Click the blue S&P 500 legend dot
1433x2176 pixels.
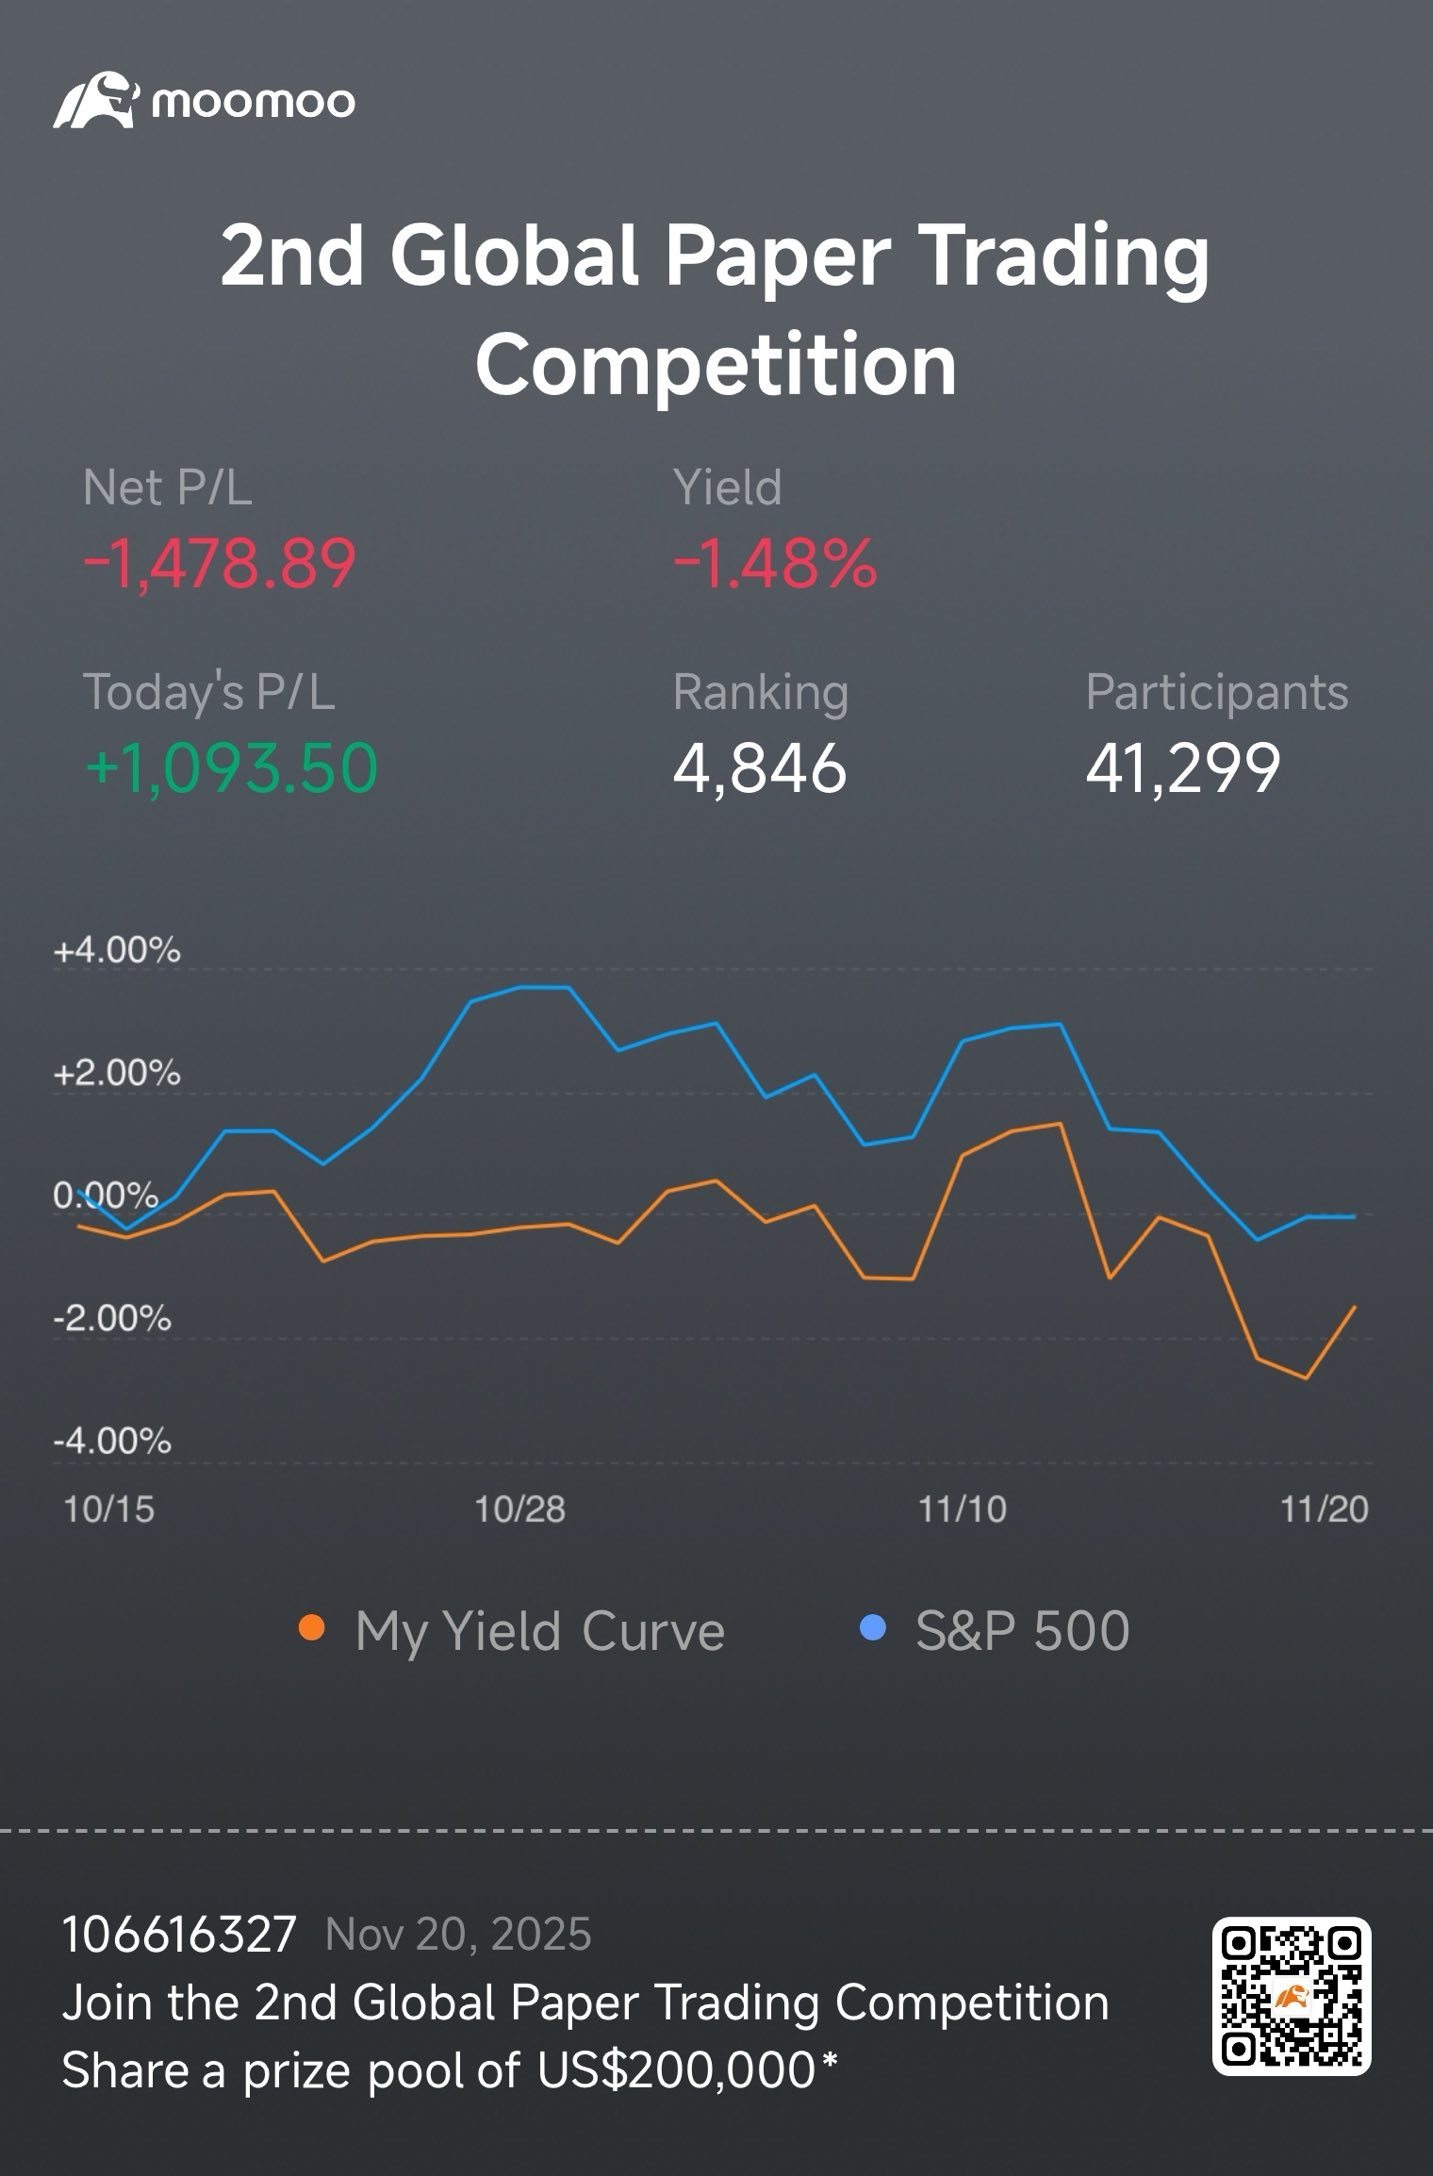click(x=873, y=1629)
